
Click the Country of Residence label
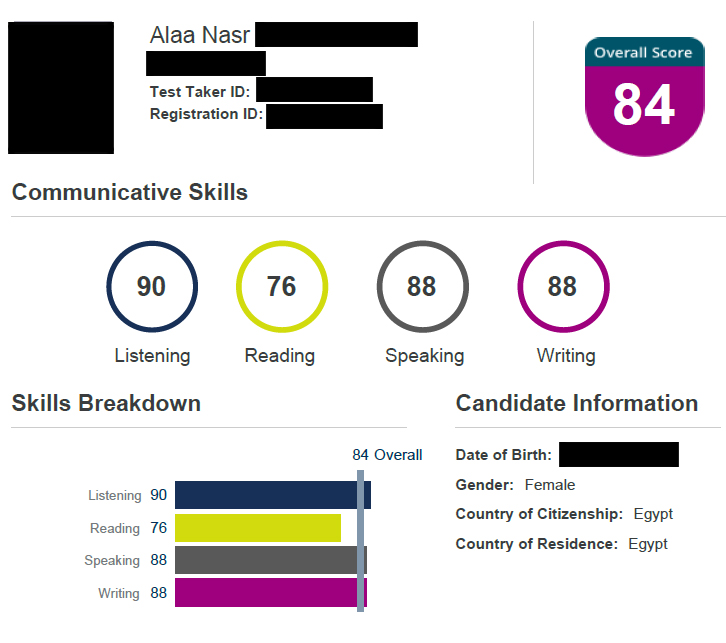[x=537, y=544]
